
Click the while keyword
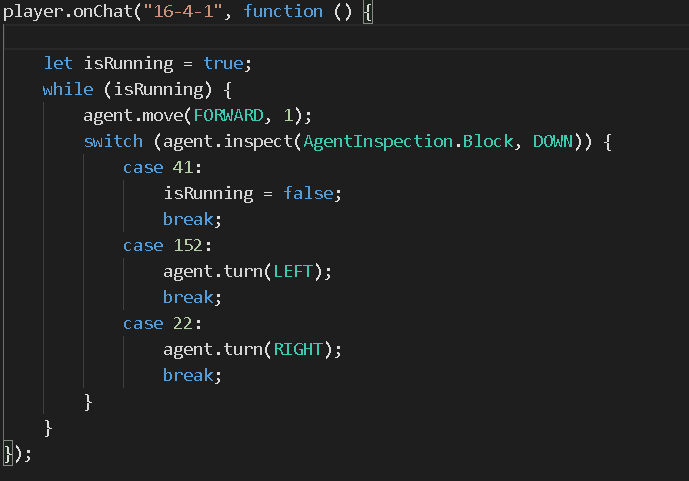click(67, 90)
